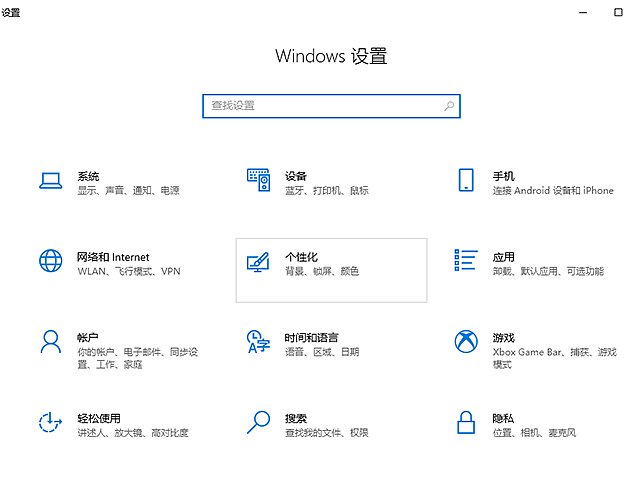Select the 系统 category title
The width and height of the screenshot is (640, 480).
click(x=88, y=176)
